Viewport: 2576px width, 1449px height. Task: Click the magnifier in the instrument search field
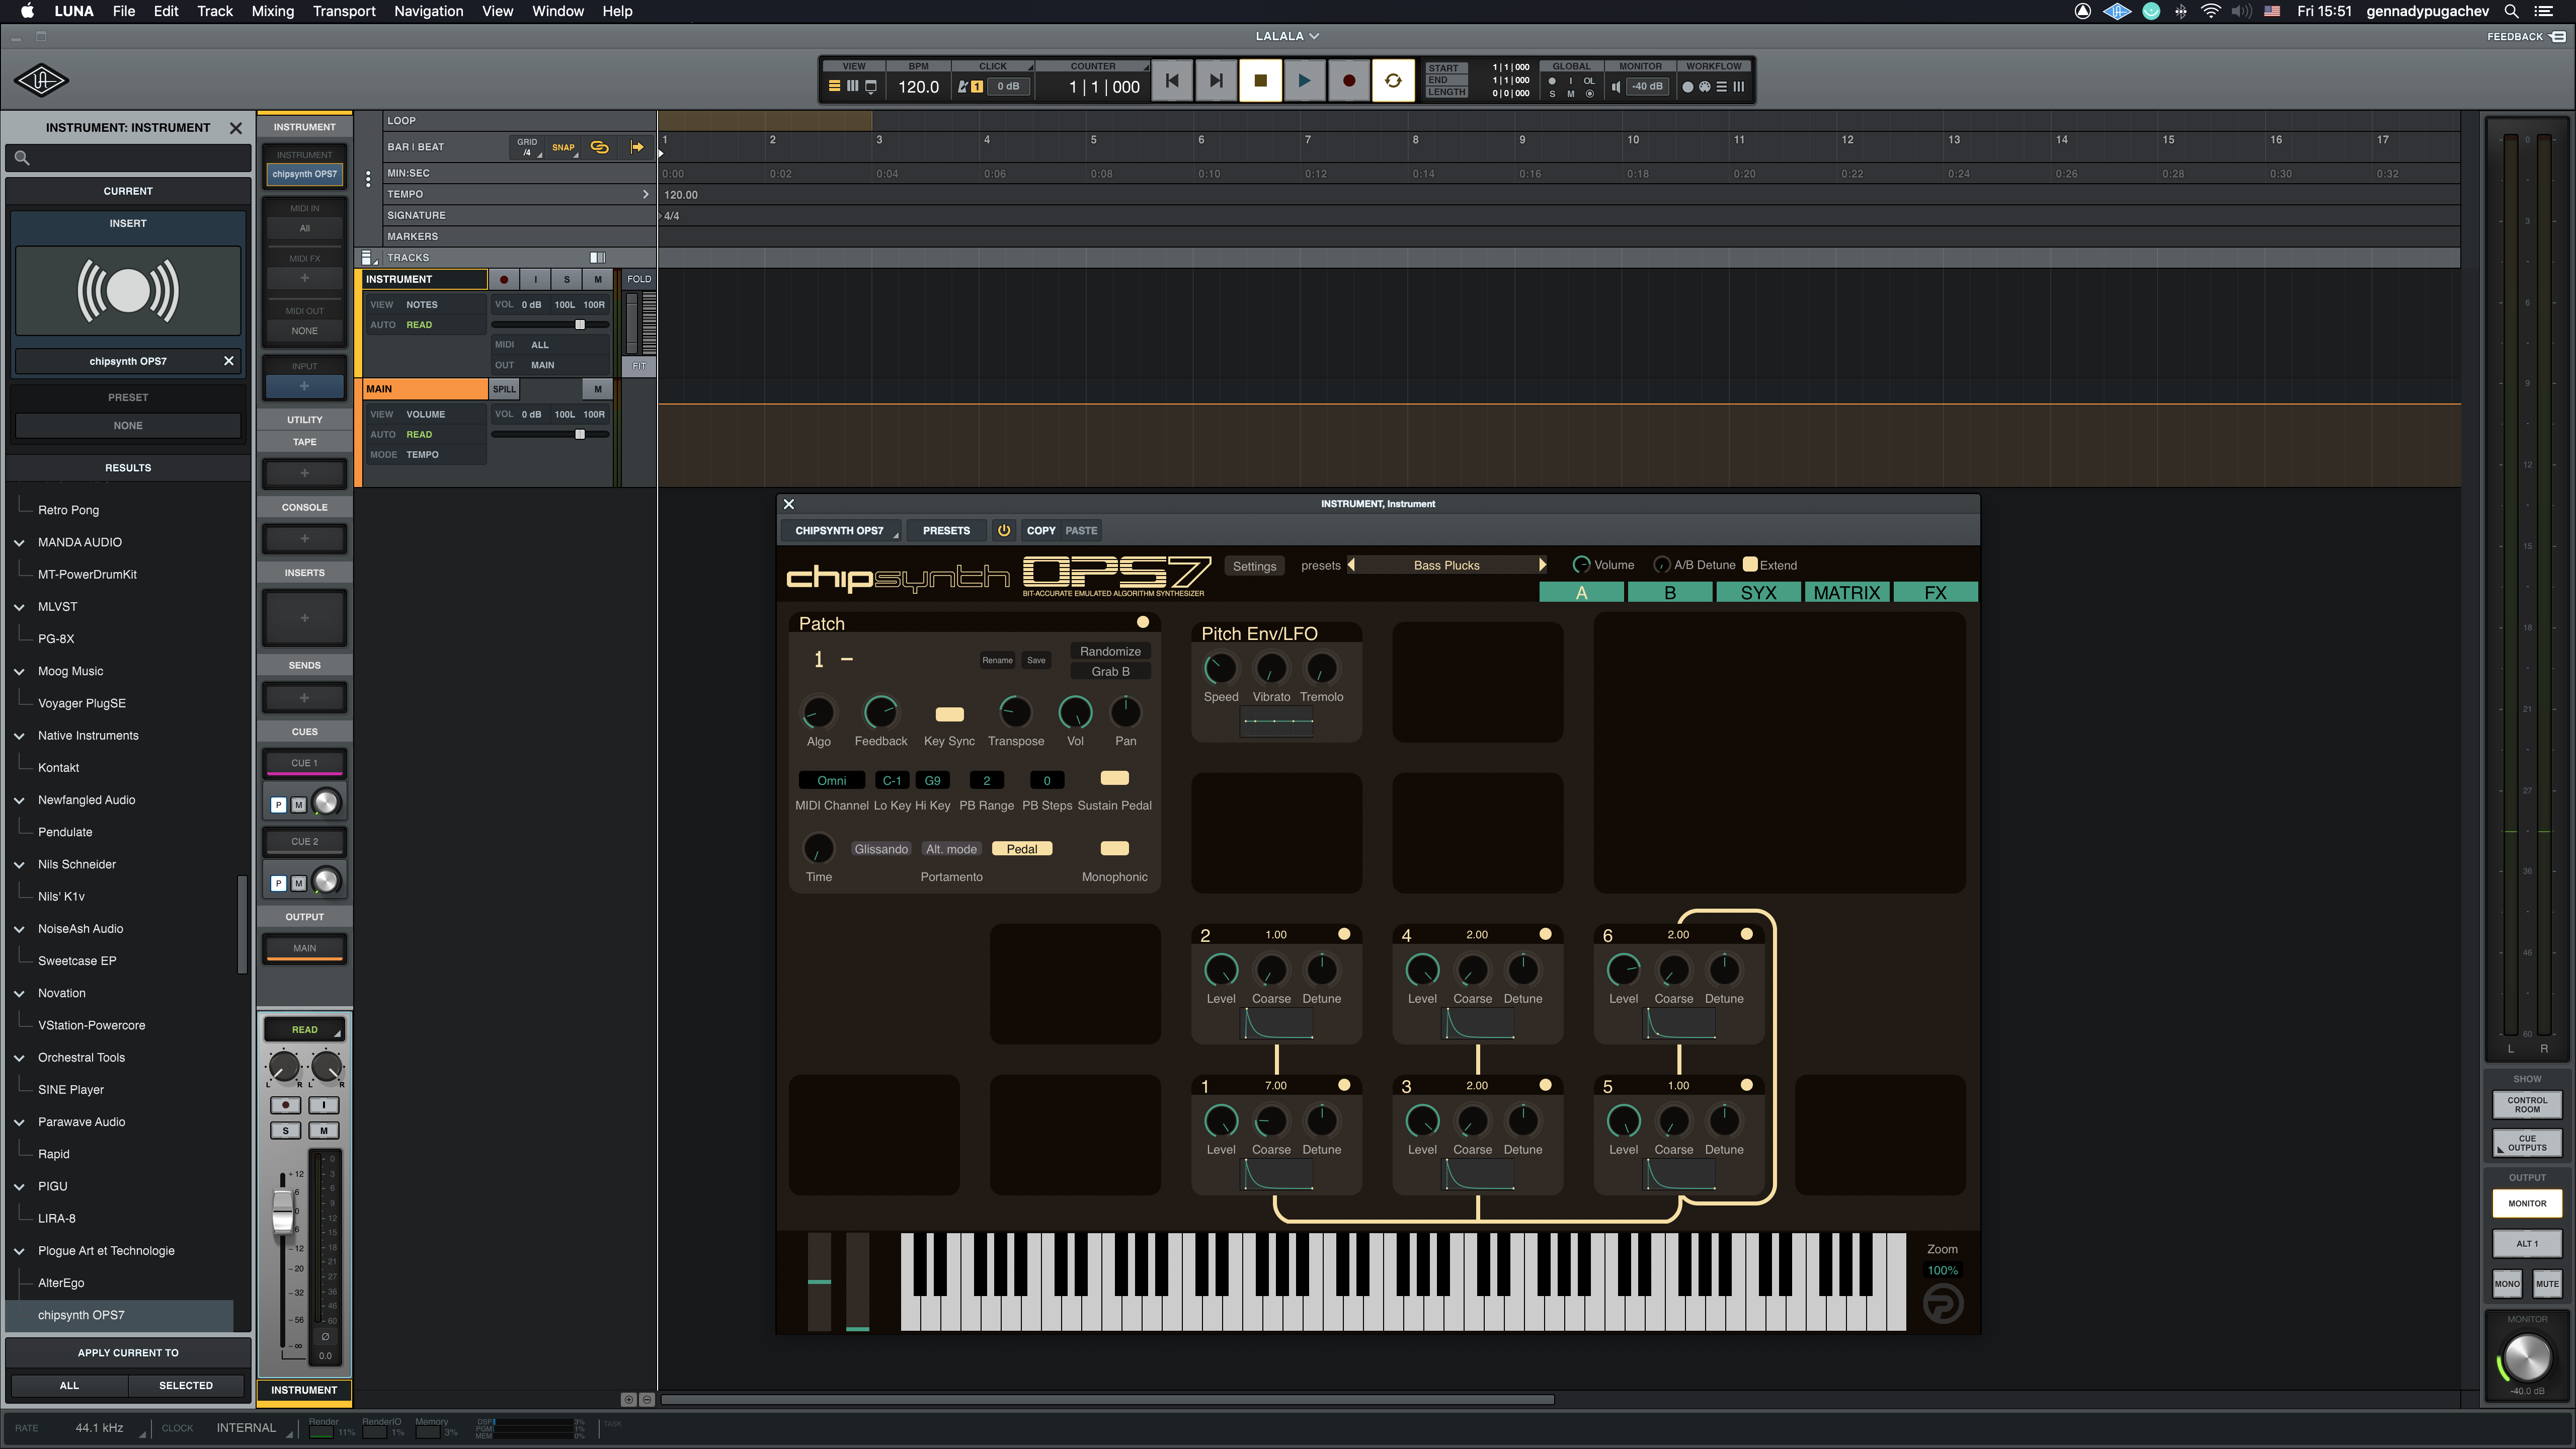point(22,158)
